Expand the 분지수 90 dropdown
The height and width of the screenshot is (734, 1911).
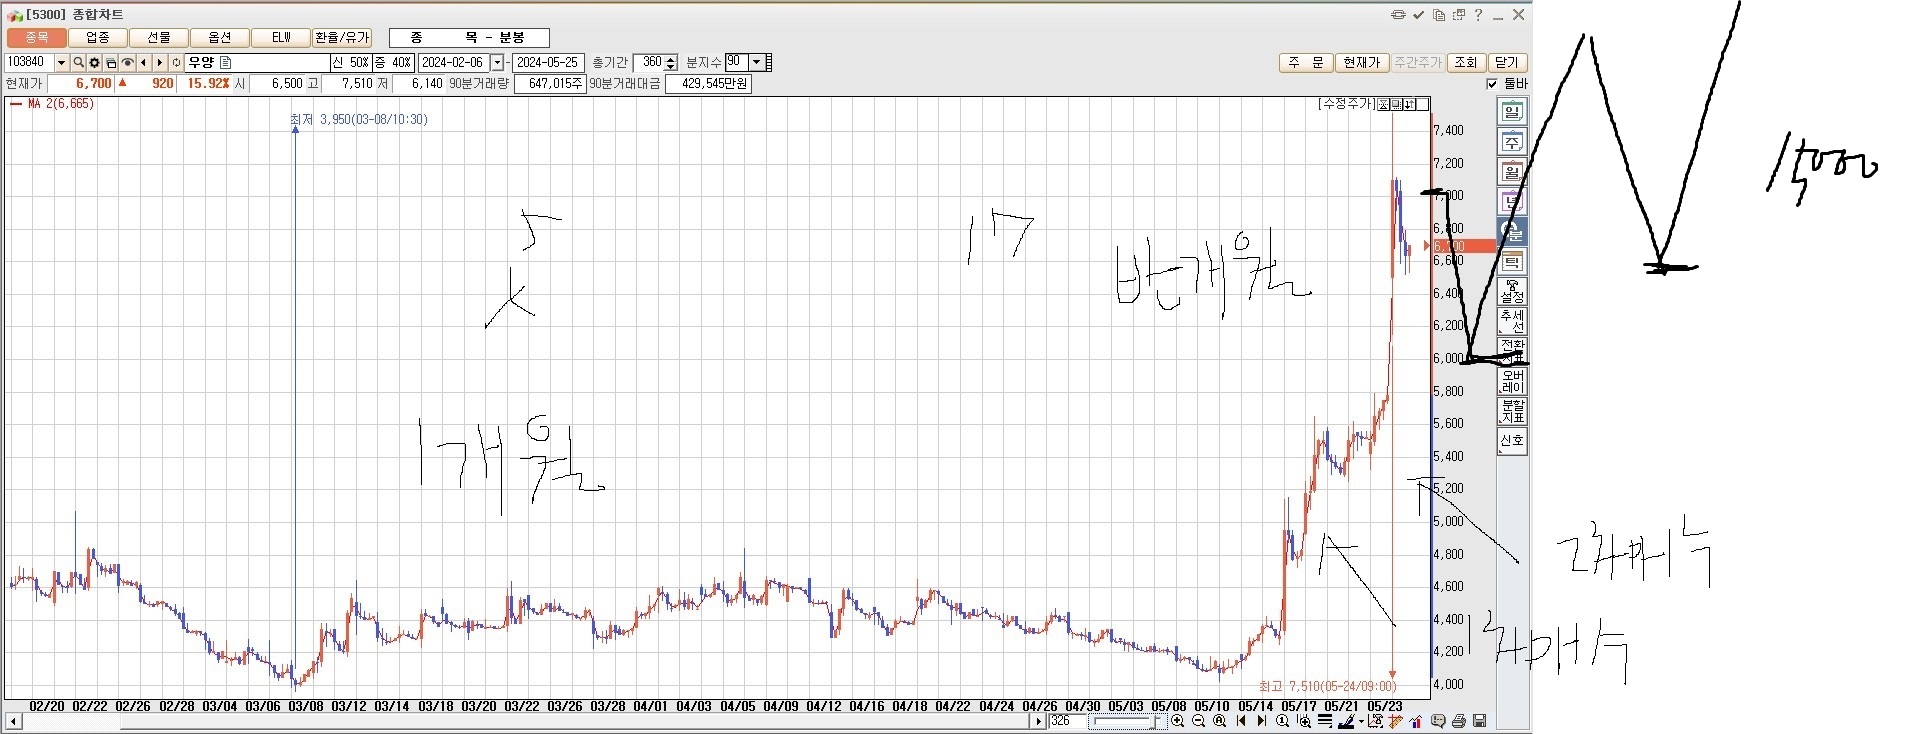[x=756, y=63]
